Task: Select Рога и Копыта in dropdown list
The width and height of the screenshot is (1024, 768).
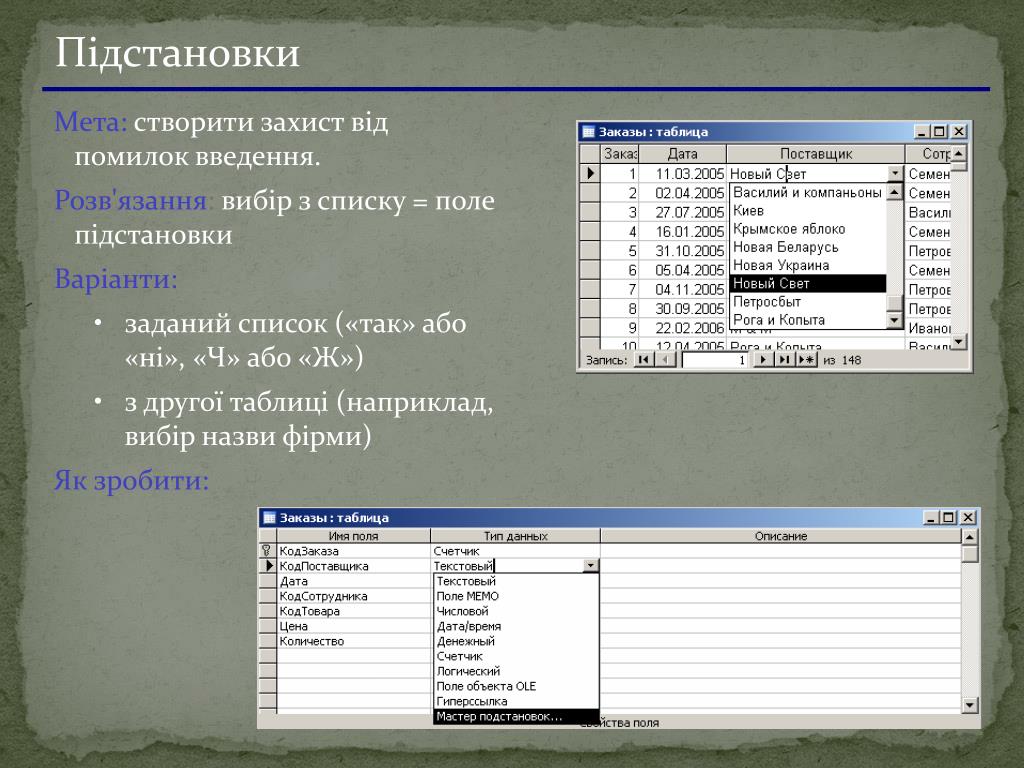Action: [808, 320]
